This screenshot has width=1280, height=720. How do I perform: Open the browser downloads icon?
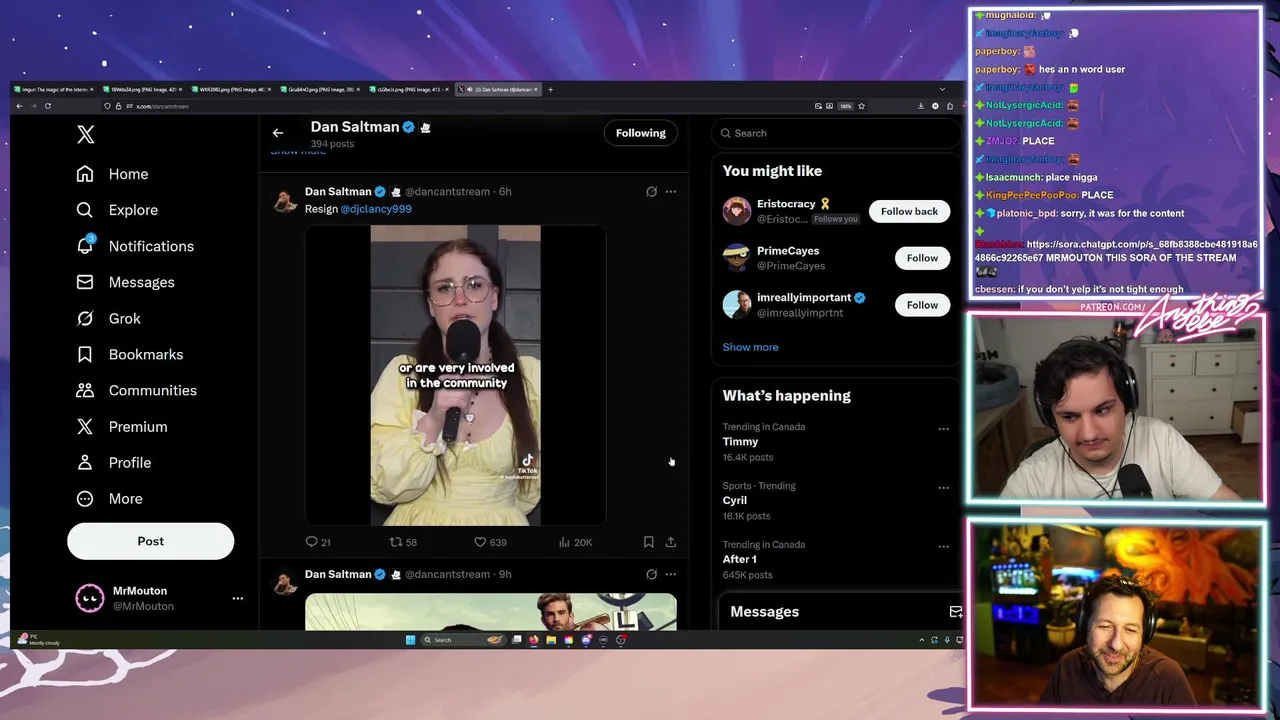pyautogui.click(x=921, y=106)
